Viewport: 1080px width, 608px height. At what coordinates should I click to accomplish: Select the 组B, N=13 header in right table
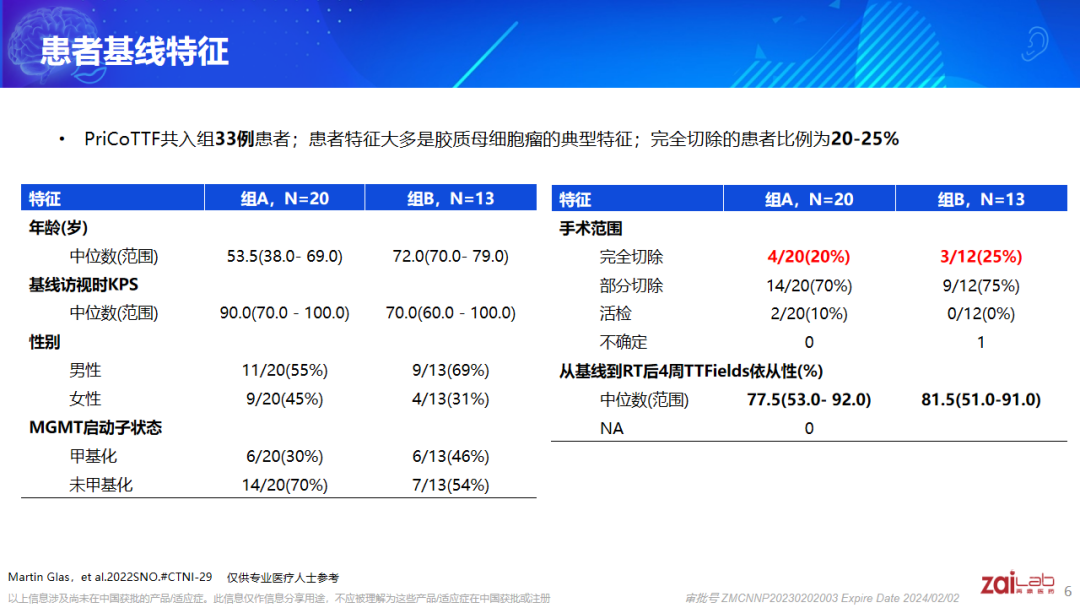click(x=981, y=197)
